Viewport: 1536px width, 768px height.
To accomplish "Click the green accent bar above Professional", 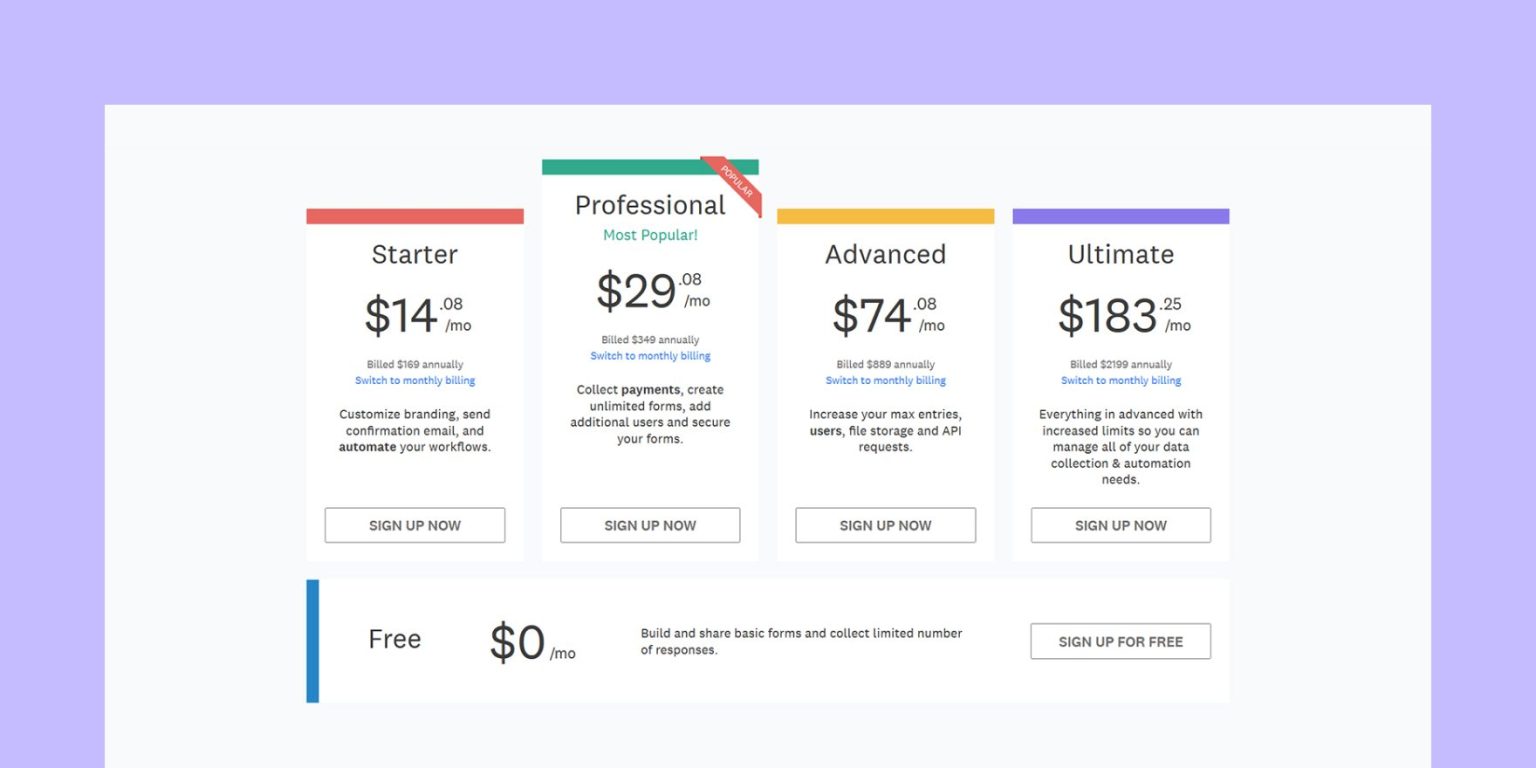I will click(x=650, y=163).
